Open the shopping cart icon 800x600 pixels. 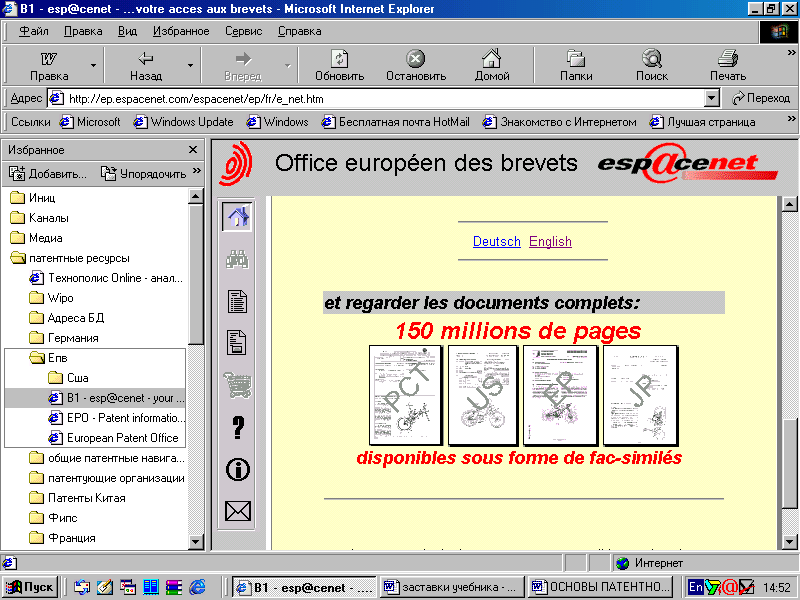point(238,384)
